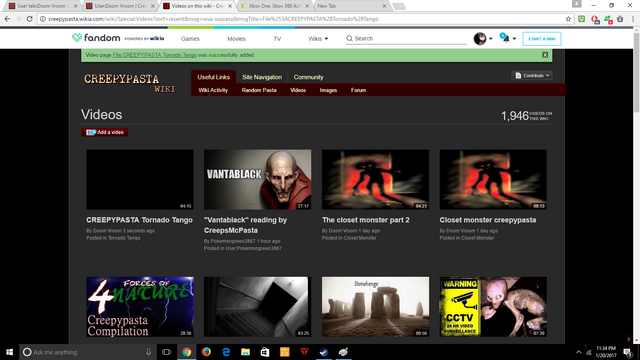Open Steam from the taskbar
This screenshot has height=360, width=640.
(x=324, y=352)
